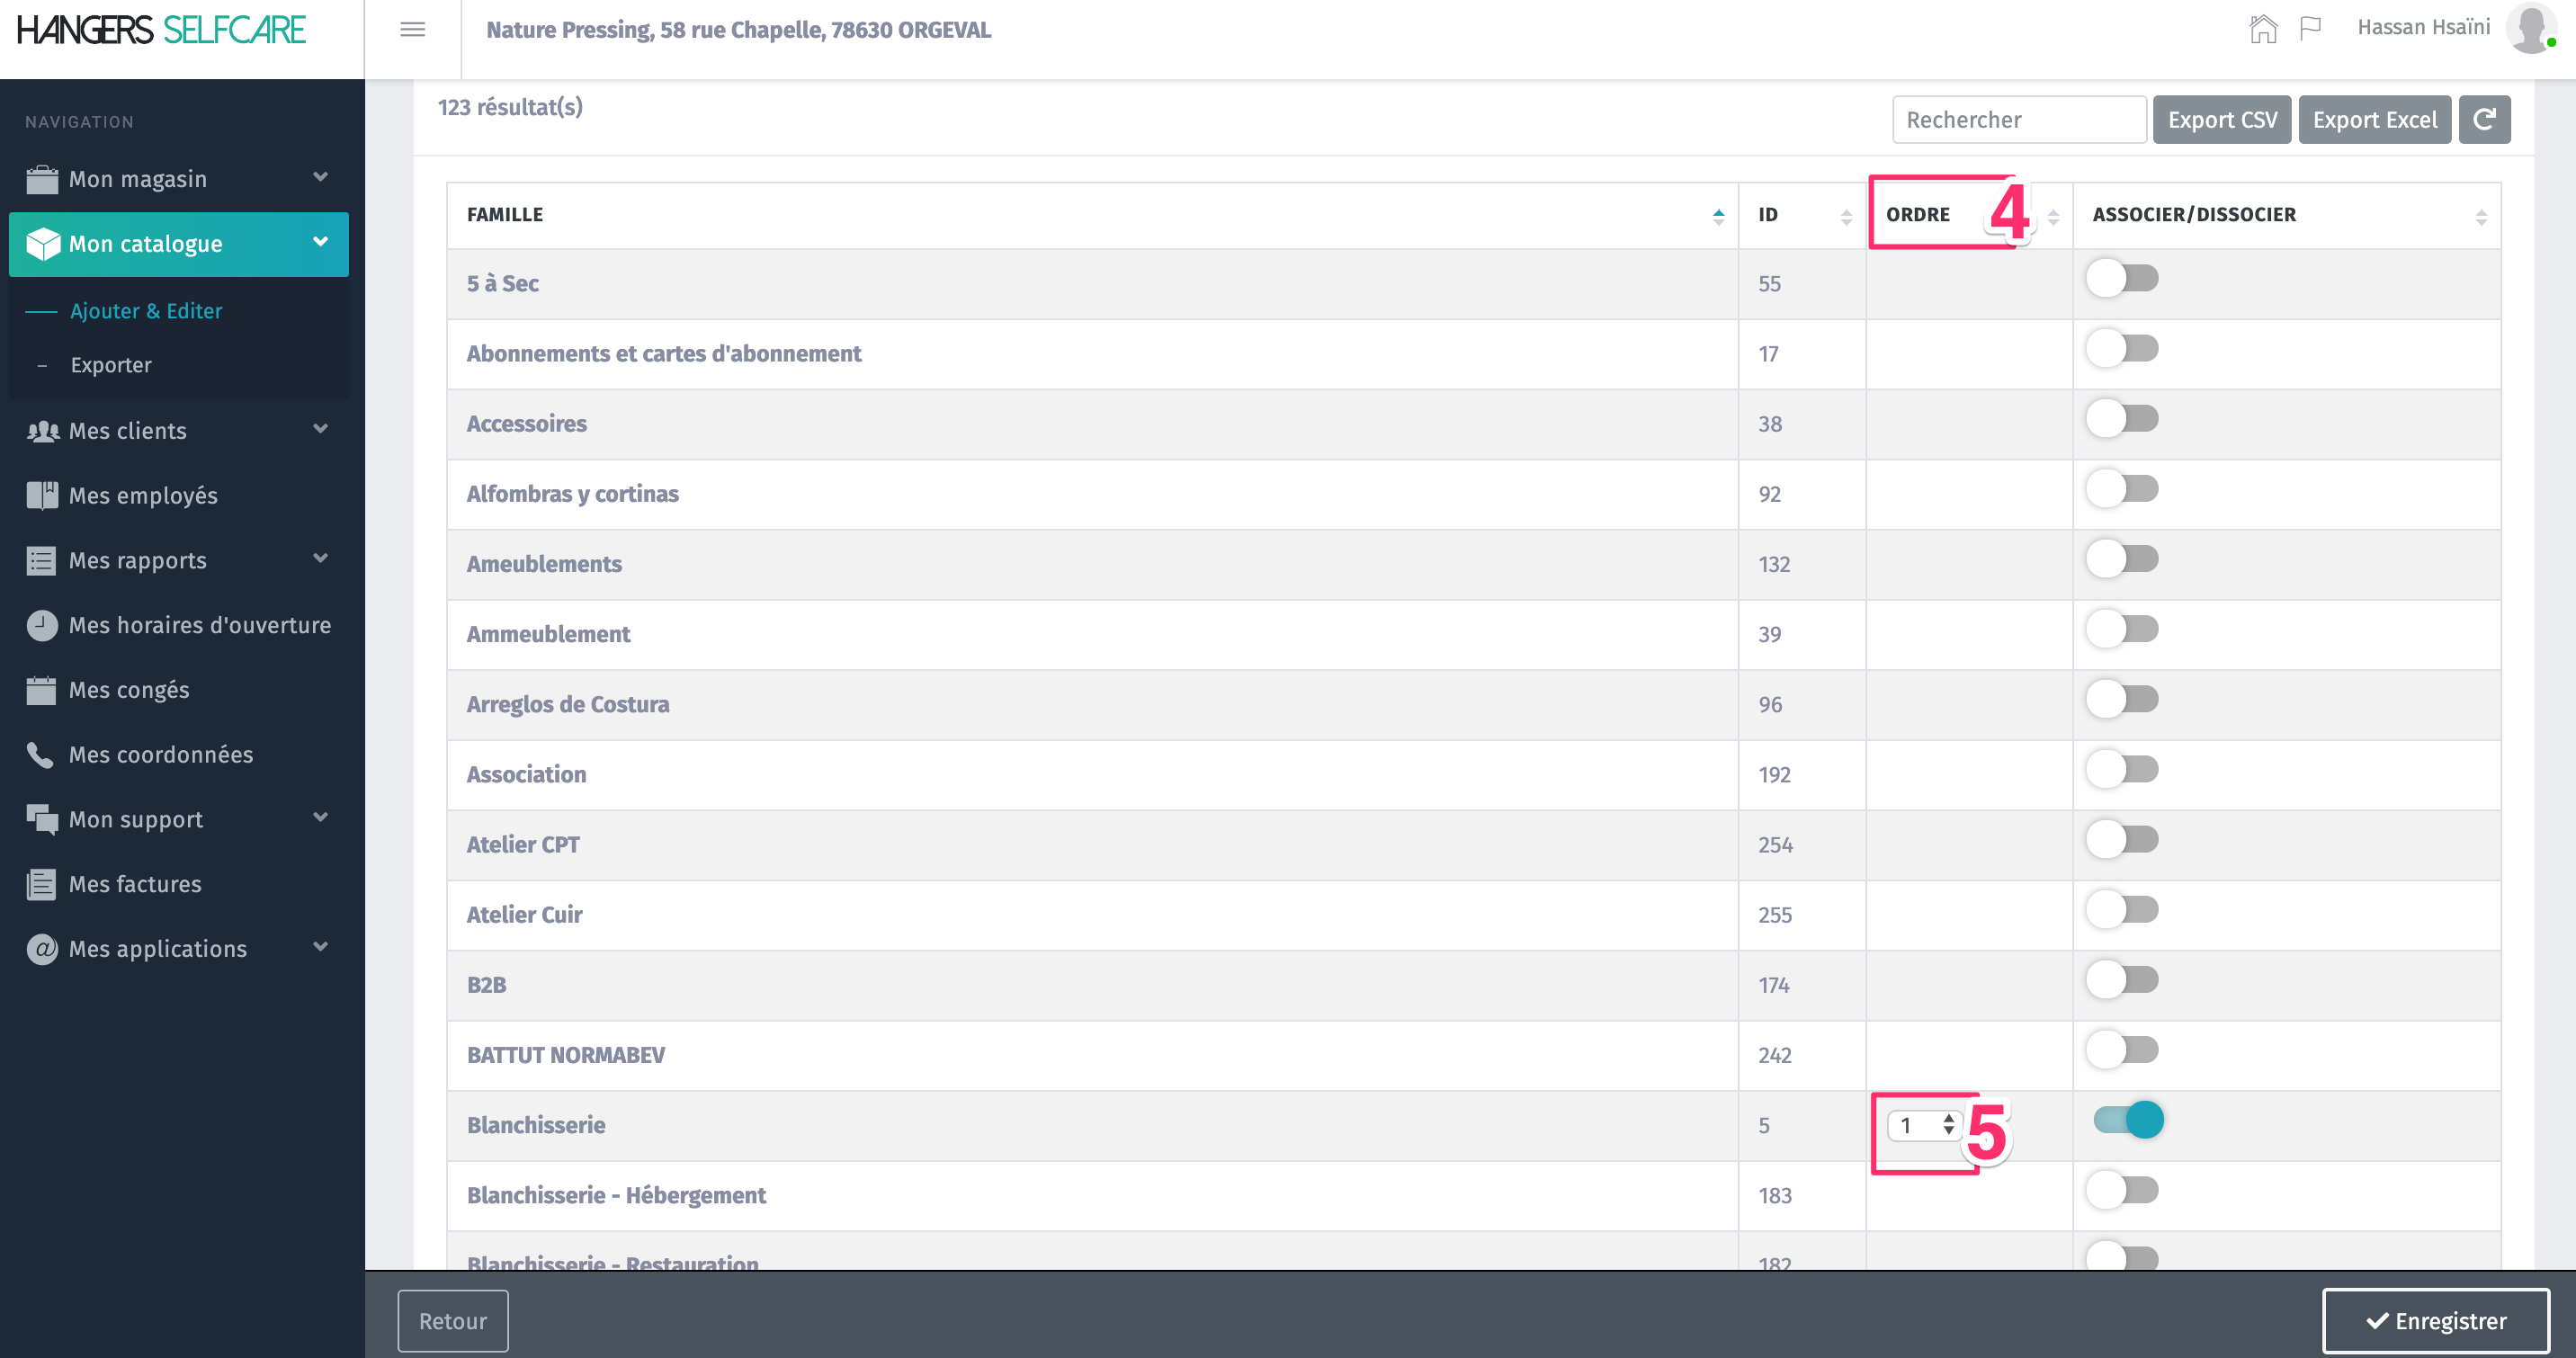Click the flag icon in header
2576x1358 pixels.
click(x=2310, y=29)
